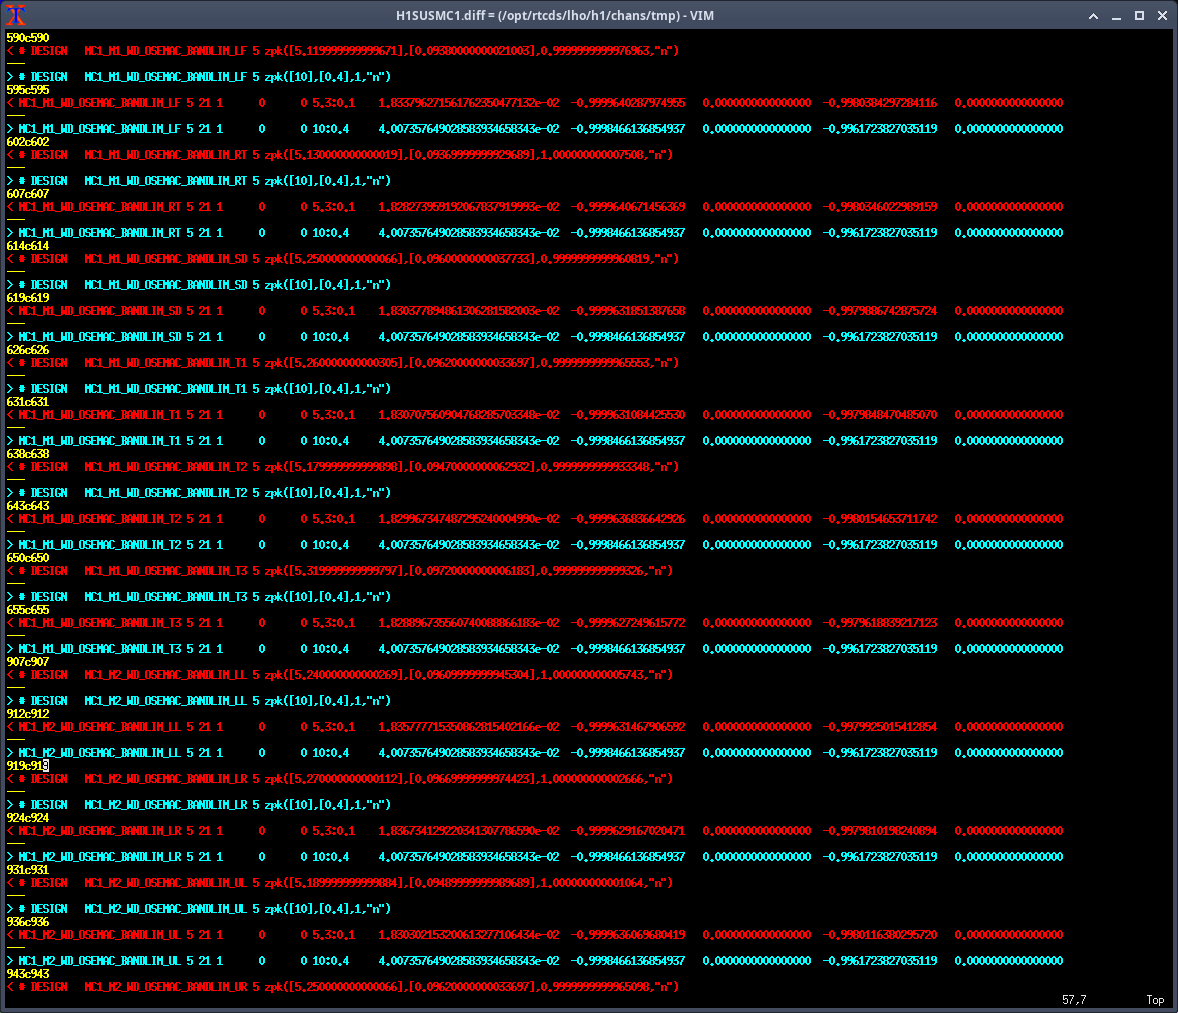Click the cyan MC1_M2_WD_OSEMAC_BANDLIM_LL 10:0.4 filter name

[x=100, y=753]
